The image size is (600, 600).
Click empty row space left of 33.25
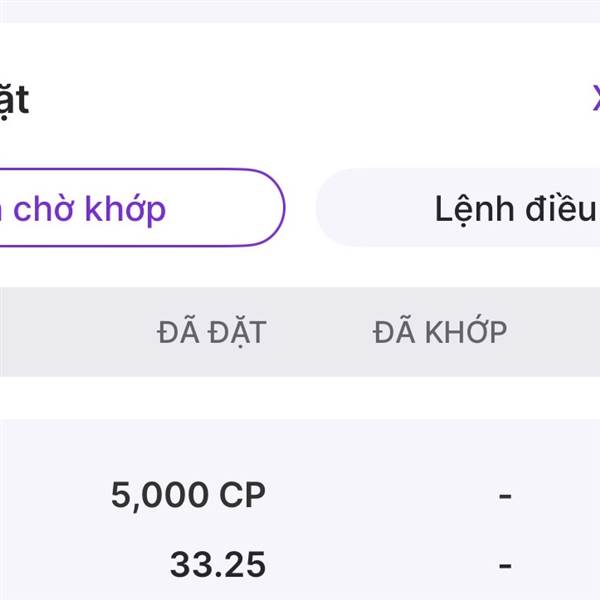(60, 565)
